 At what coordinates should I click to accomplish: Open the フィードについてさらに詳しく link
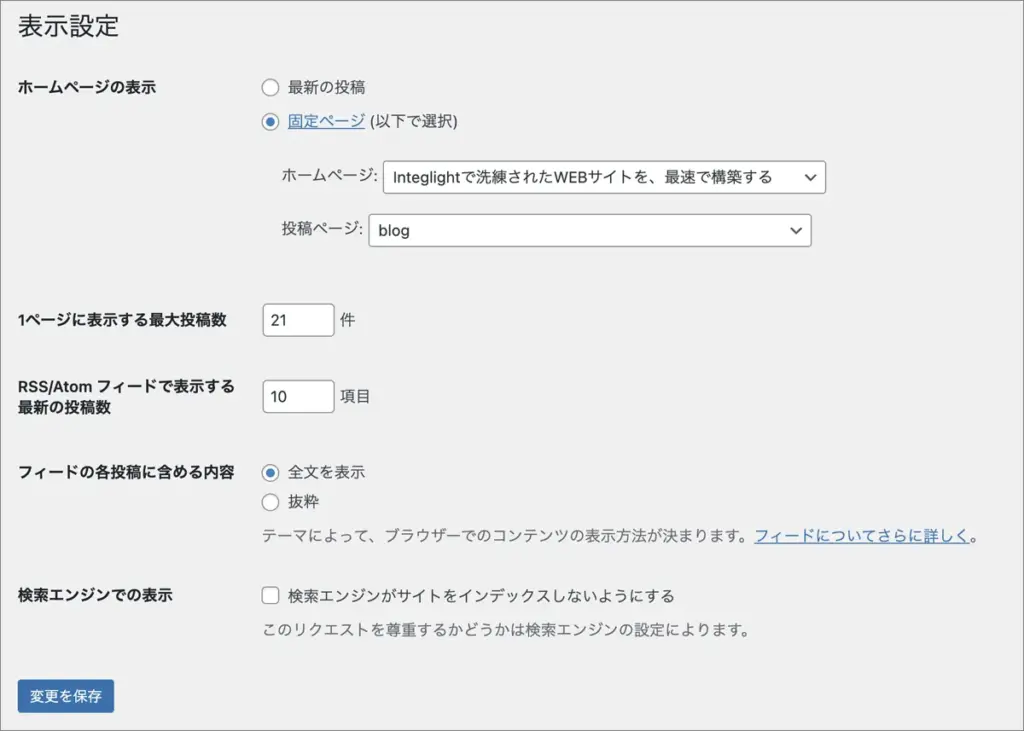click(x=861, y=535)
